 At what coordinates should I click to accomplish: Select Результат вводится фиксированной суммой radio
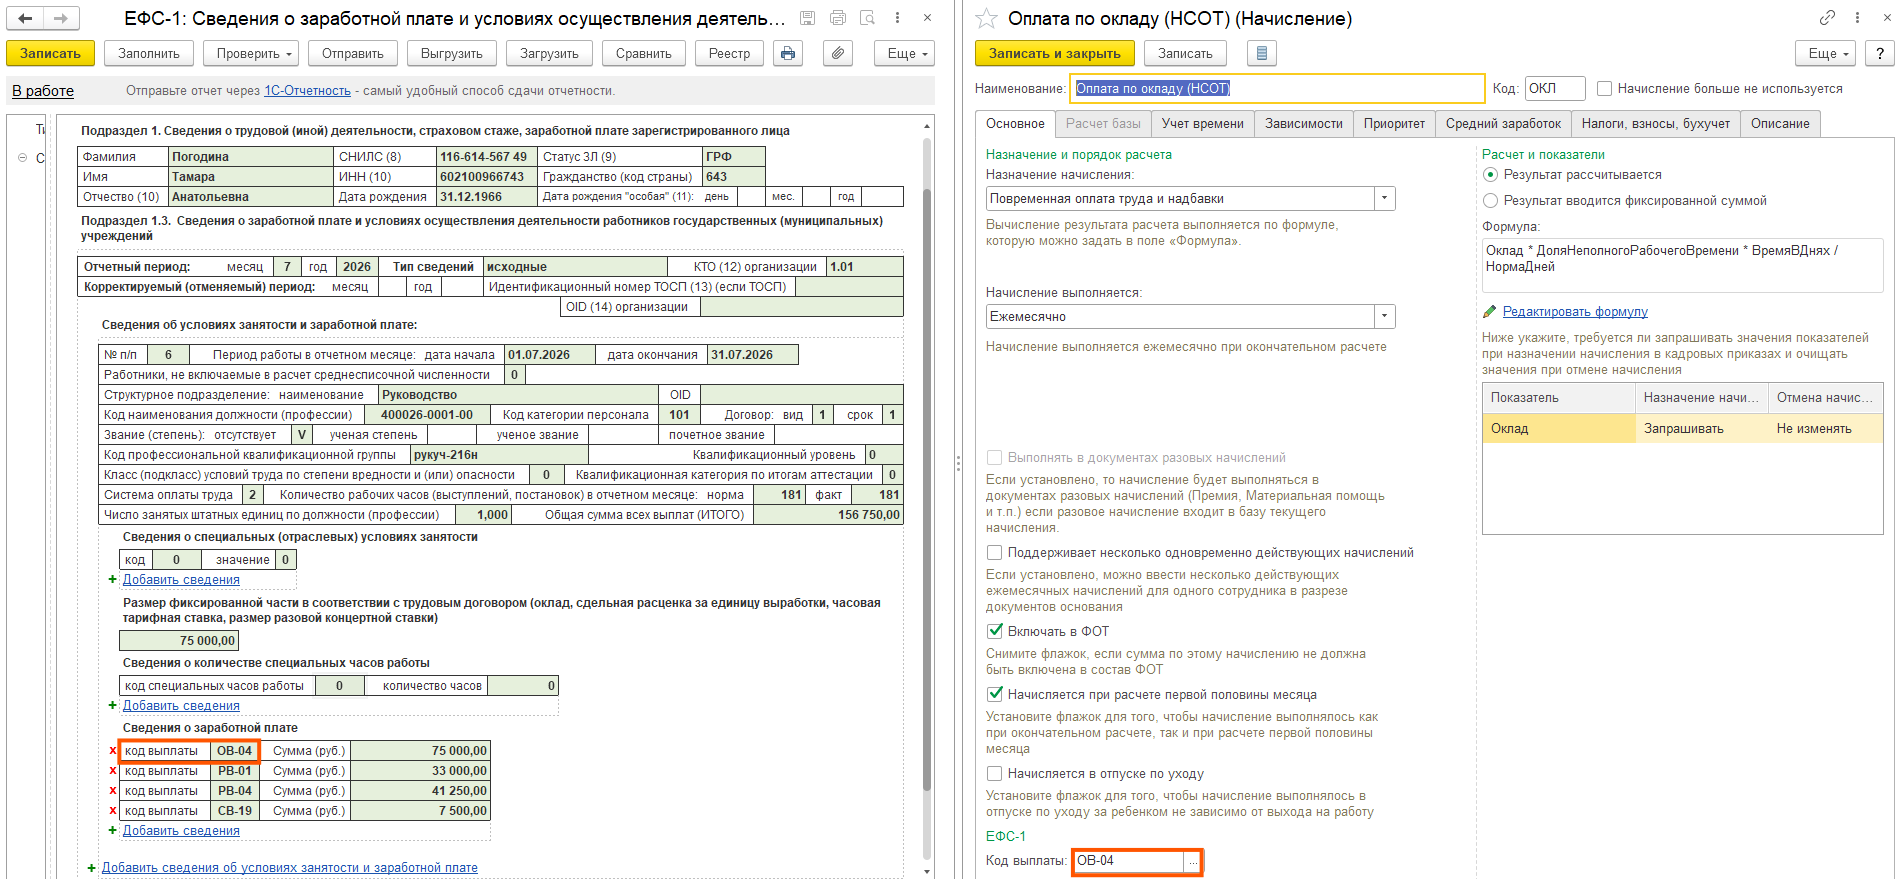click(x=1491, y=201)
